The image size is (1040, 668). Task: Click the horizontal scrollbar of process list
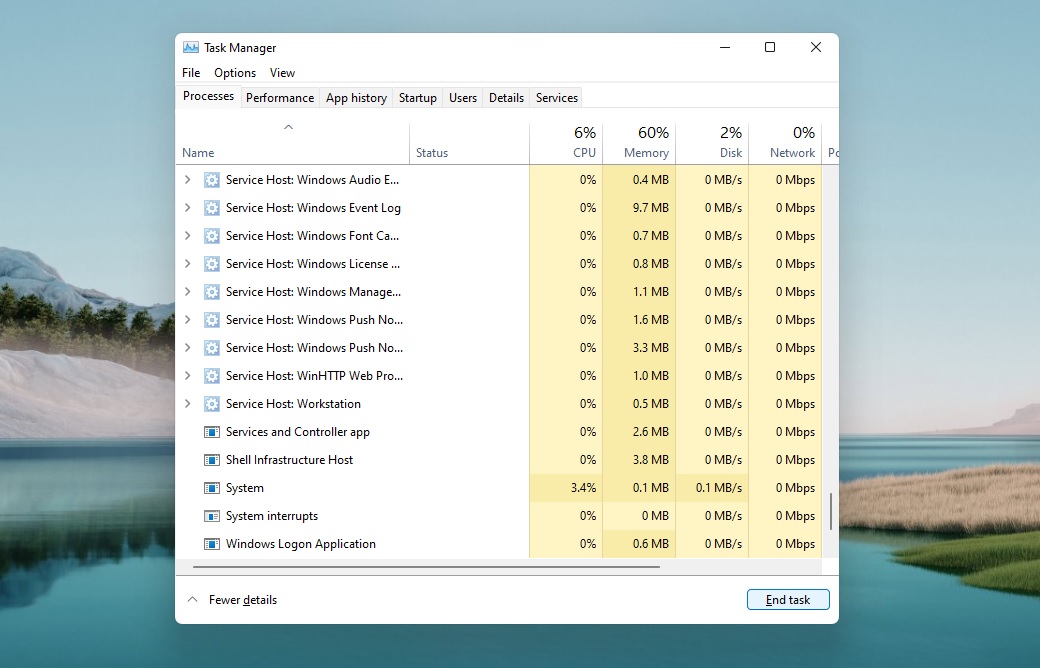[x=426, y=567]
